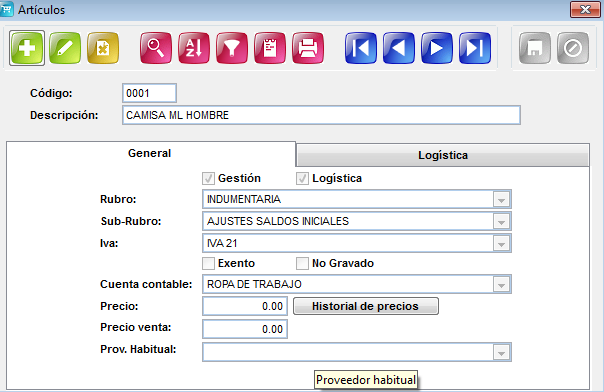Expand the Rubro dropdown
604x392 pixels.
501,199
